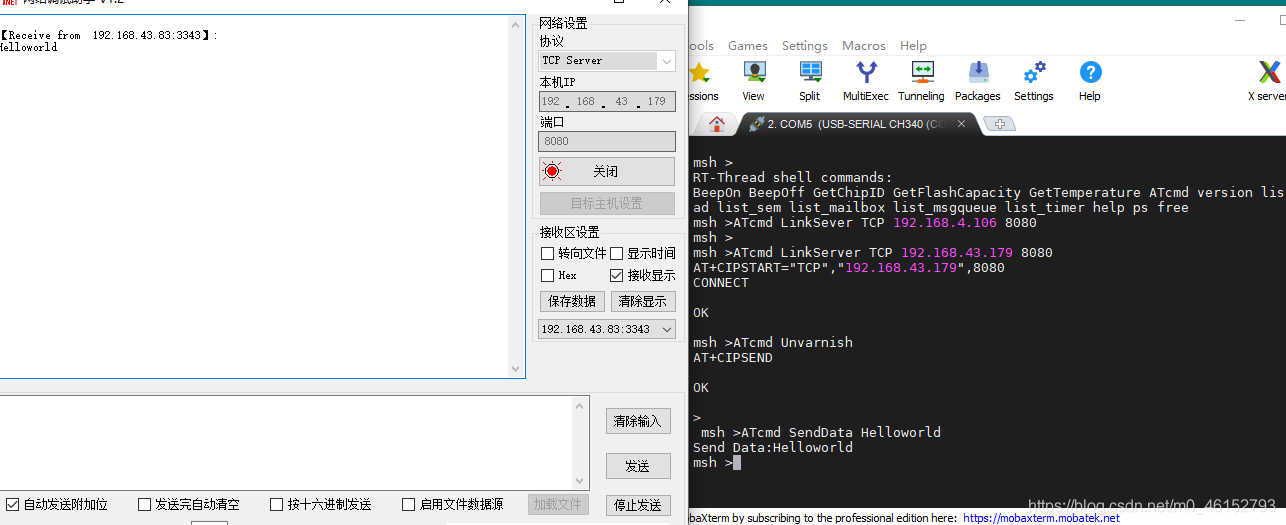Click the Help question-mark icon
This screenshot has width=1286, height=525.
(x=1090, y=80)
